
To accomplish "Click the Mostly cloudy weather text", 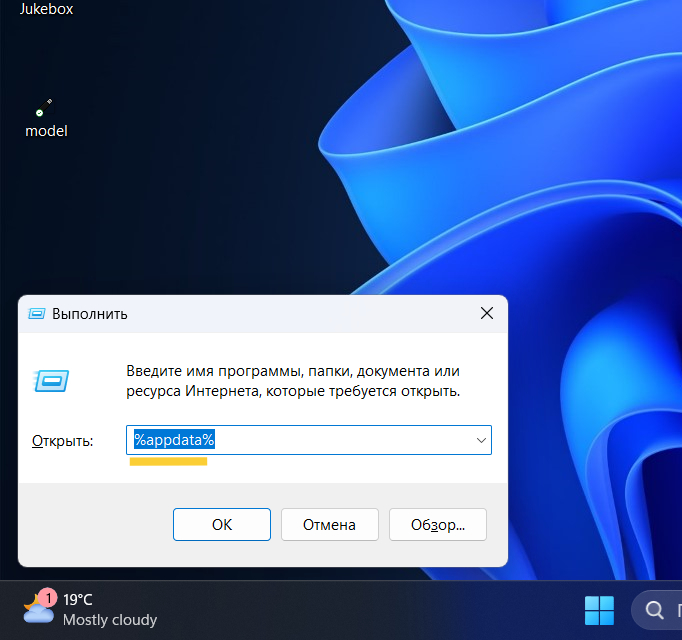I will 110,620.
